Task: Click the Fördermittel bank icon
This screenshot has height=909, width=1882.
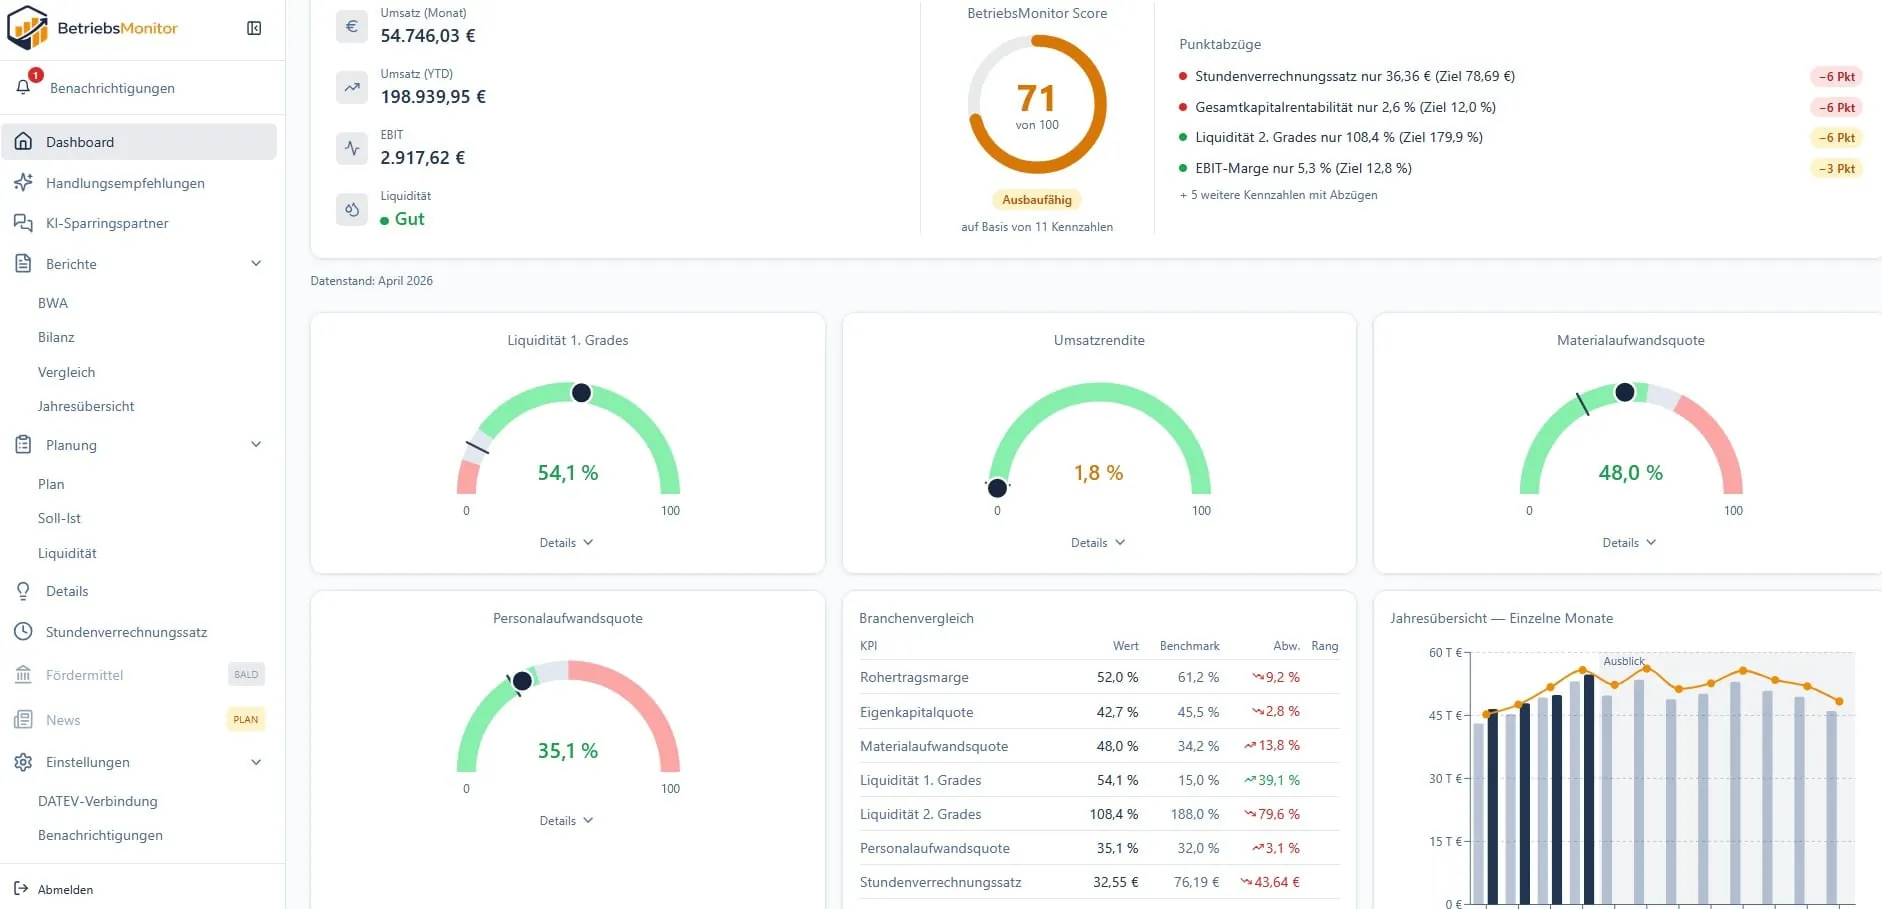Action: (23, 675)
